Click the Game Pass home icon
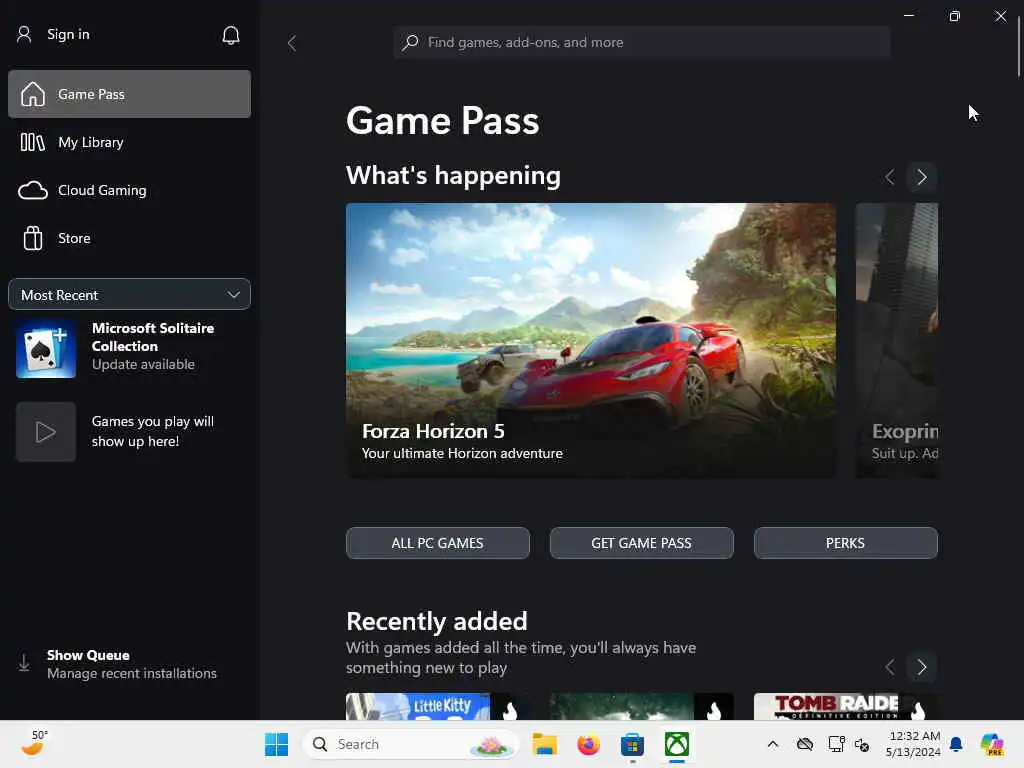Viewport: 1024px width, 768px height. (x=33, y=94)
